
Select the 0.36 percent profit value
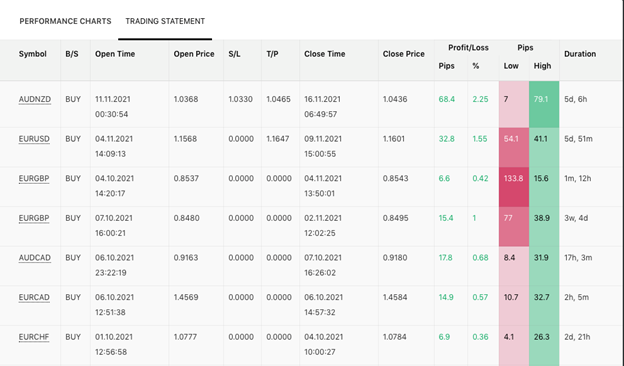(x=480, y=337)
